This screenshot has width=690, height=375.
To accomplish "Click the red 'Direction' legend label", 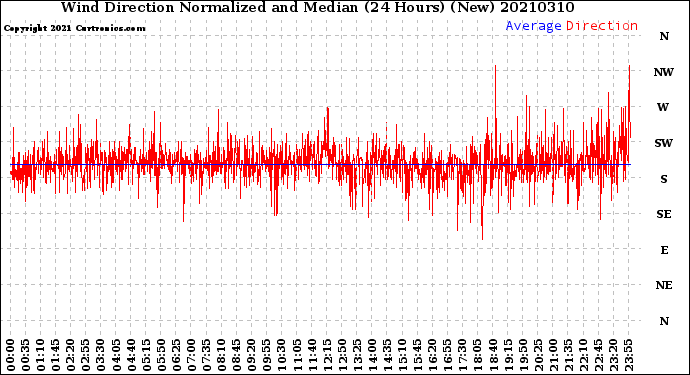I will coord(602,26).
